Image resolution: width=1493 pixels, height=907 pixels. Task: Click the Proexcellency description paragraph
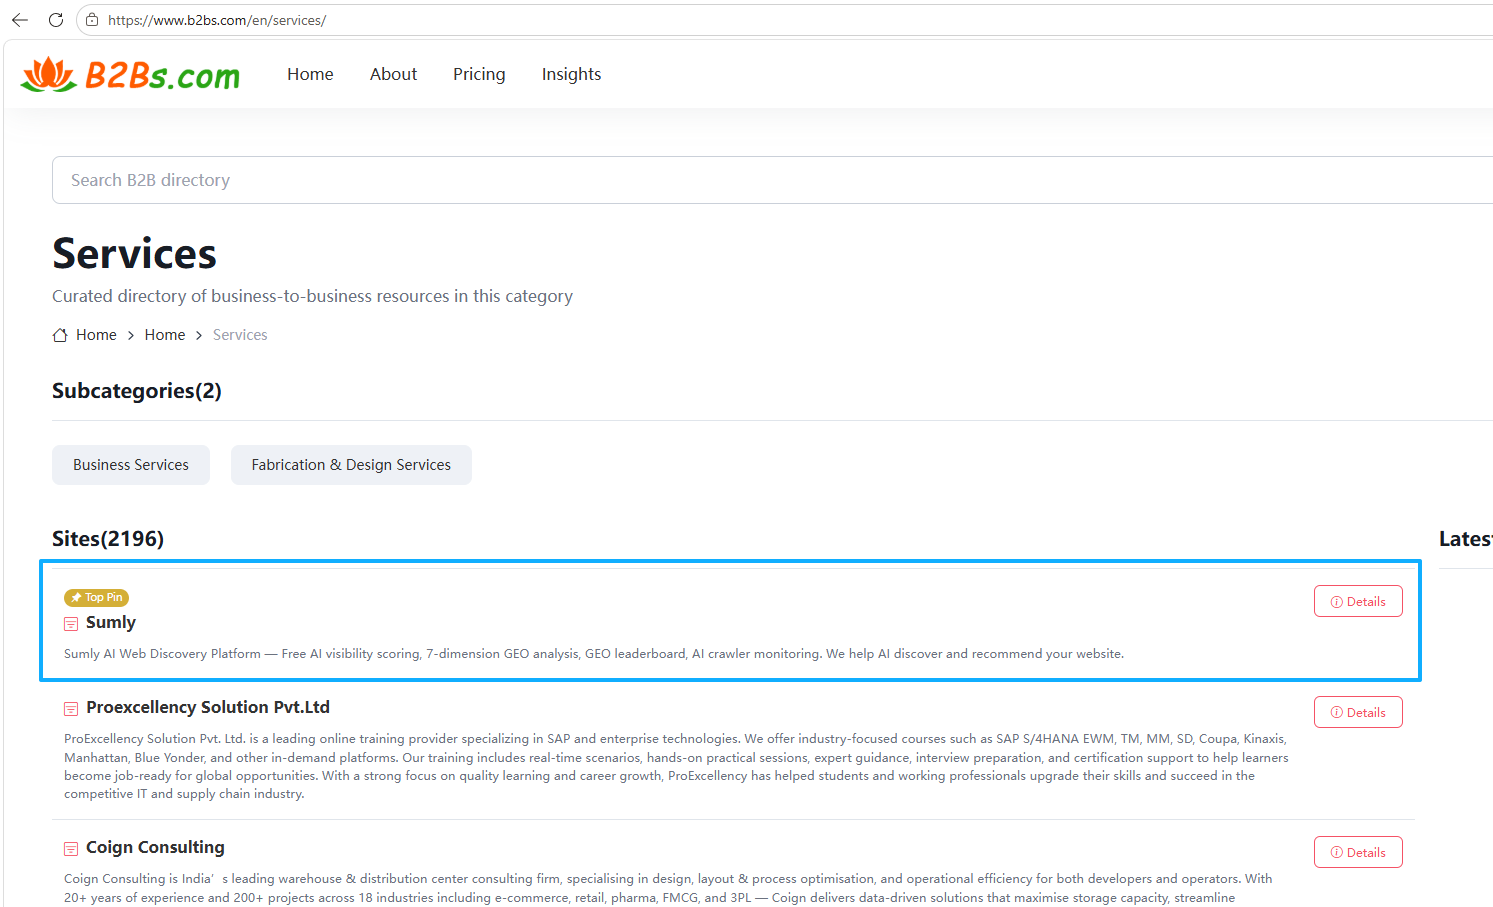[676, 766]
